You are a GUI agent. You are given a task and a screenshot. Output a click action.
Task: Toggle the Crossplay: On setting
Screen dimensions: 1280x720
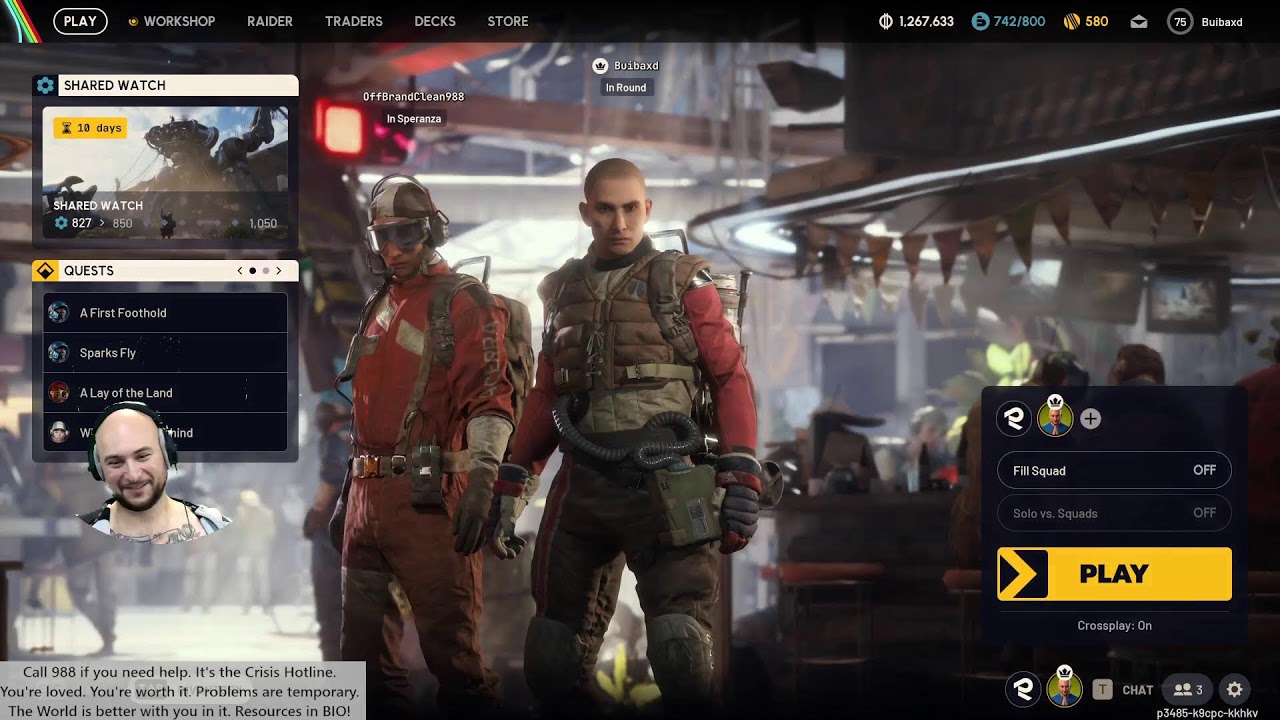coord(1115,626)
